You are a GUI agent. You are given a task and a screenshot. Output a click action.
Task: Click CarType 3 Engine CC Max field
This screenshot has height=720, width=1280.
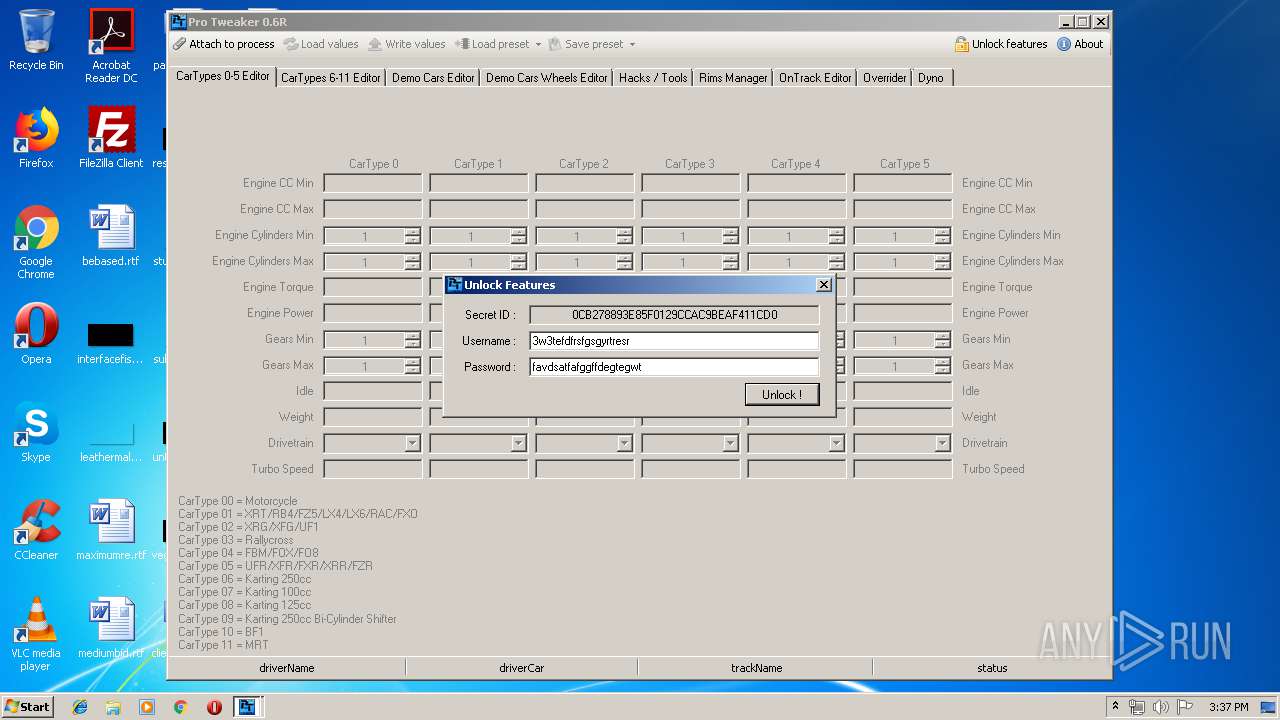pyautogui.click(x=691, y=210)
